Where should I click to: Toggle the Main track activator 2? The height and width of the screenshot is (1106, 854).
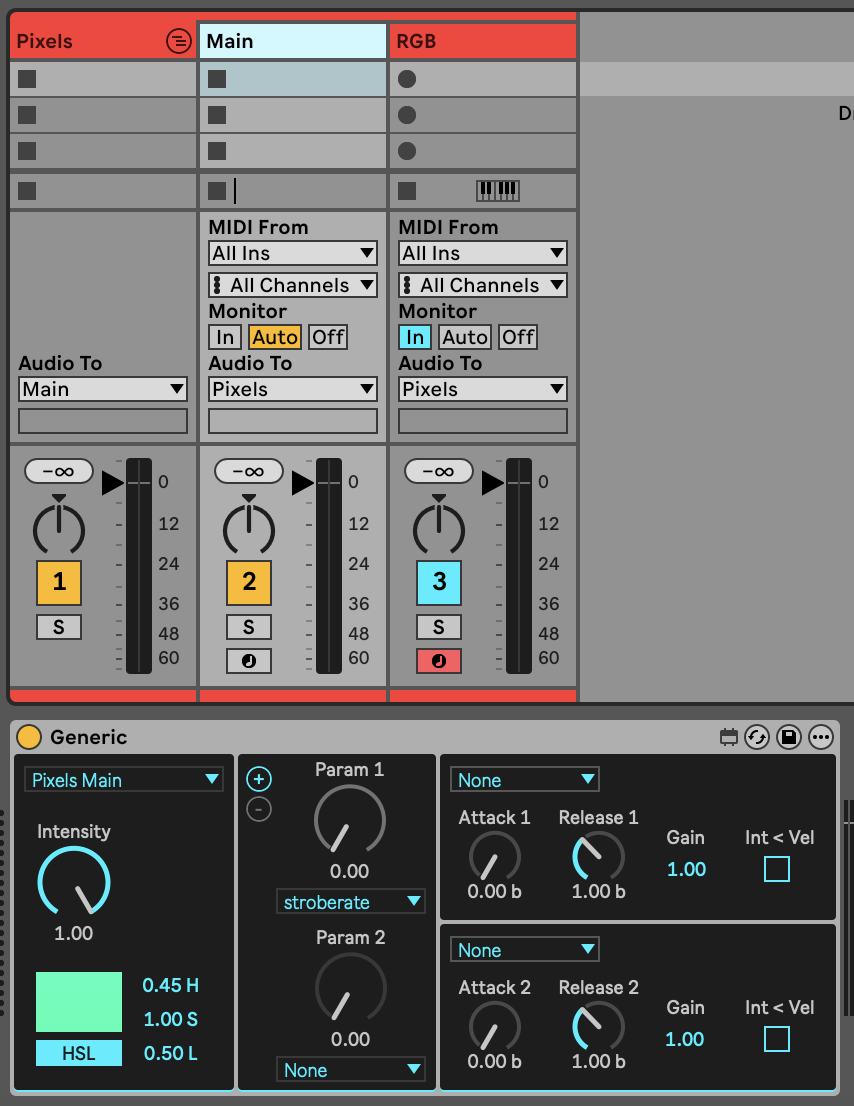(x=249, y=582)
